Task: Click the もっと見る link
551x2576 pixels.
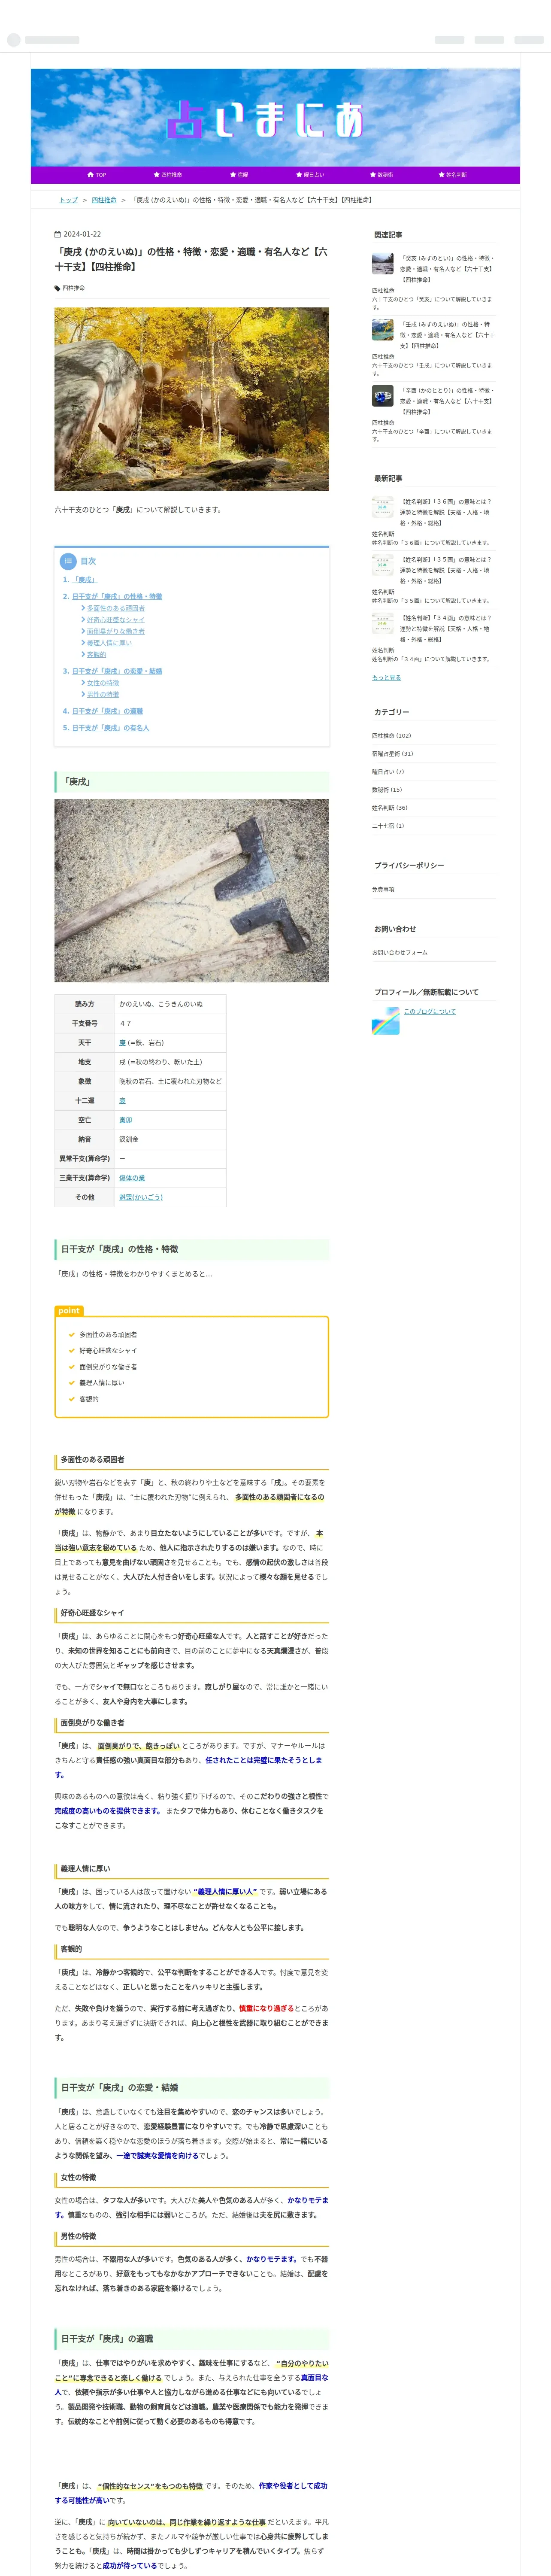Action: point(387,678)
